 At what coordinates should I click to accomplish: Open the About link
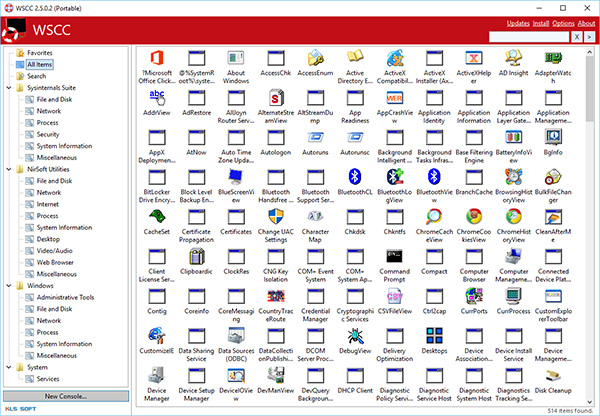click(x=586, y=23)
